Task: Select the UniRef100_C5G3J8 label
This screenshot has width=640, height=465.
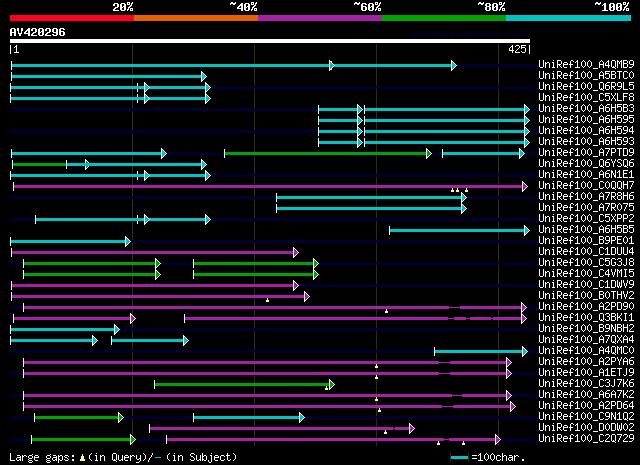Action: (x=586, y=263)
